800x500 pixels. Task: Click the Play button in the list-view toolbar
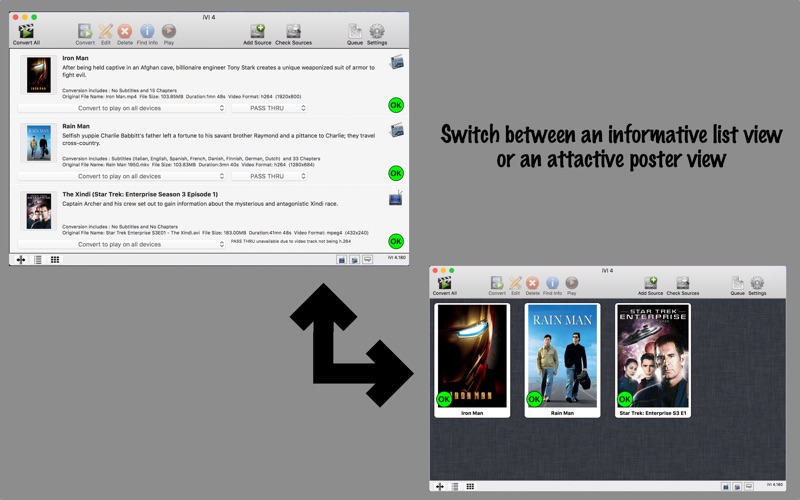169,34
